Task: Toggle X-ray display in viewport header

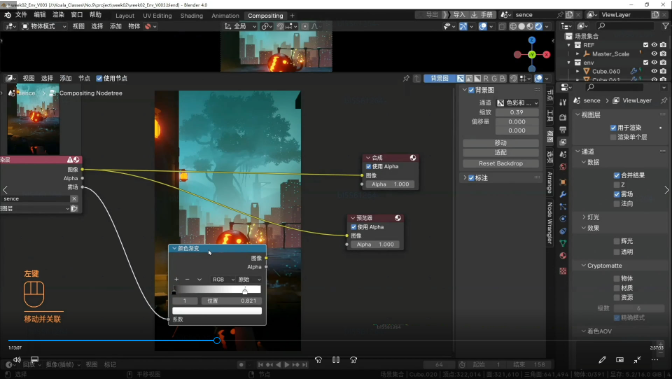Action: pyautogui.click(x=502, y=27)
